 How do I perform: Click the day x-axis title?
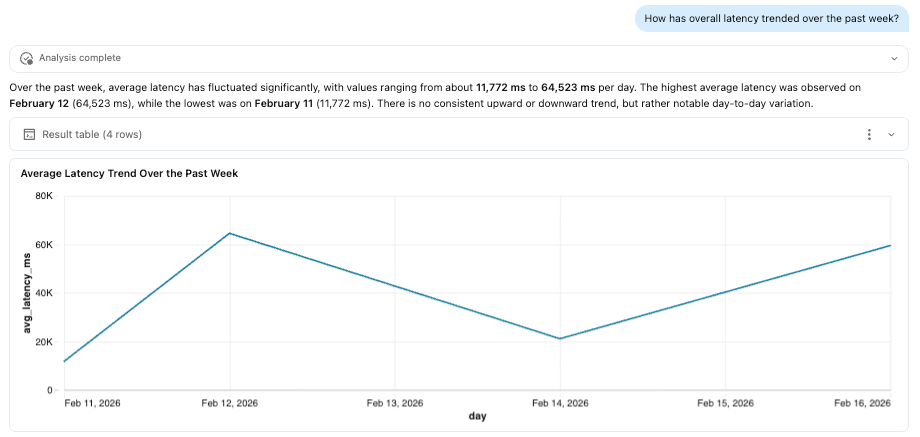478,416
